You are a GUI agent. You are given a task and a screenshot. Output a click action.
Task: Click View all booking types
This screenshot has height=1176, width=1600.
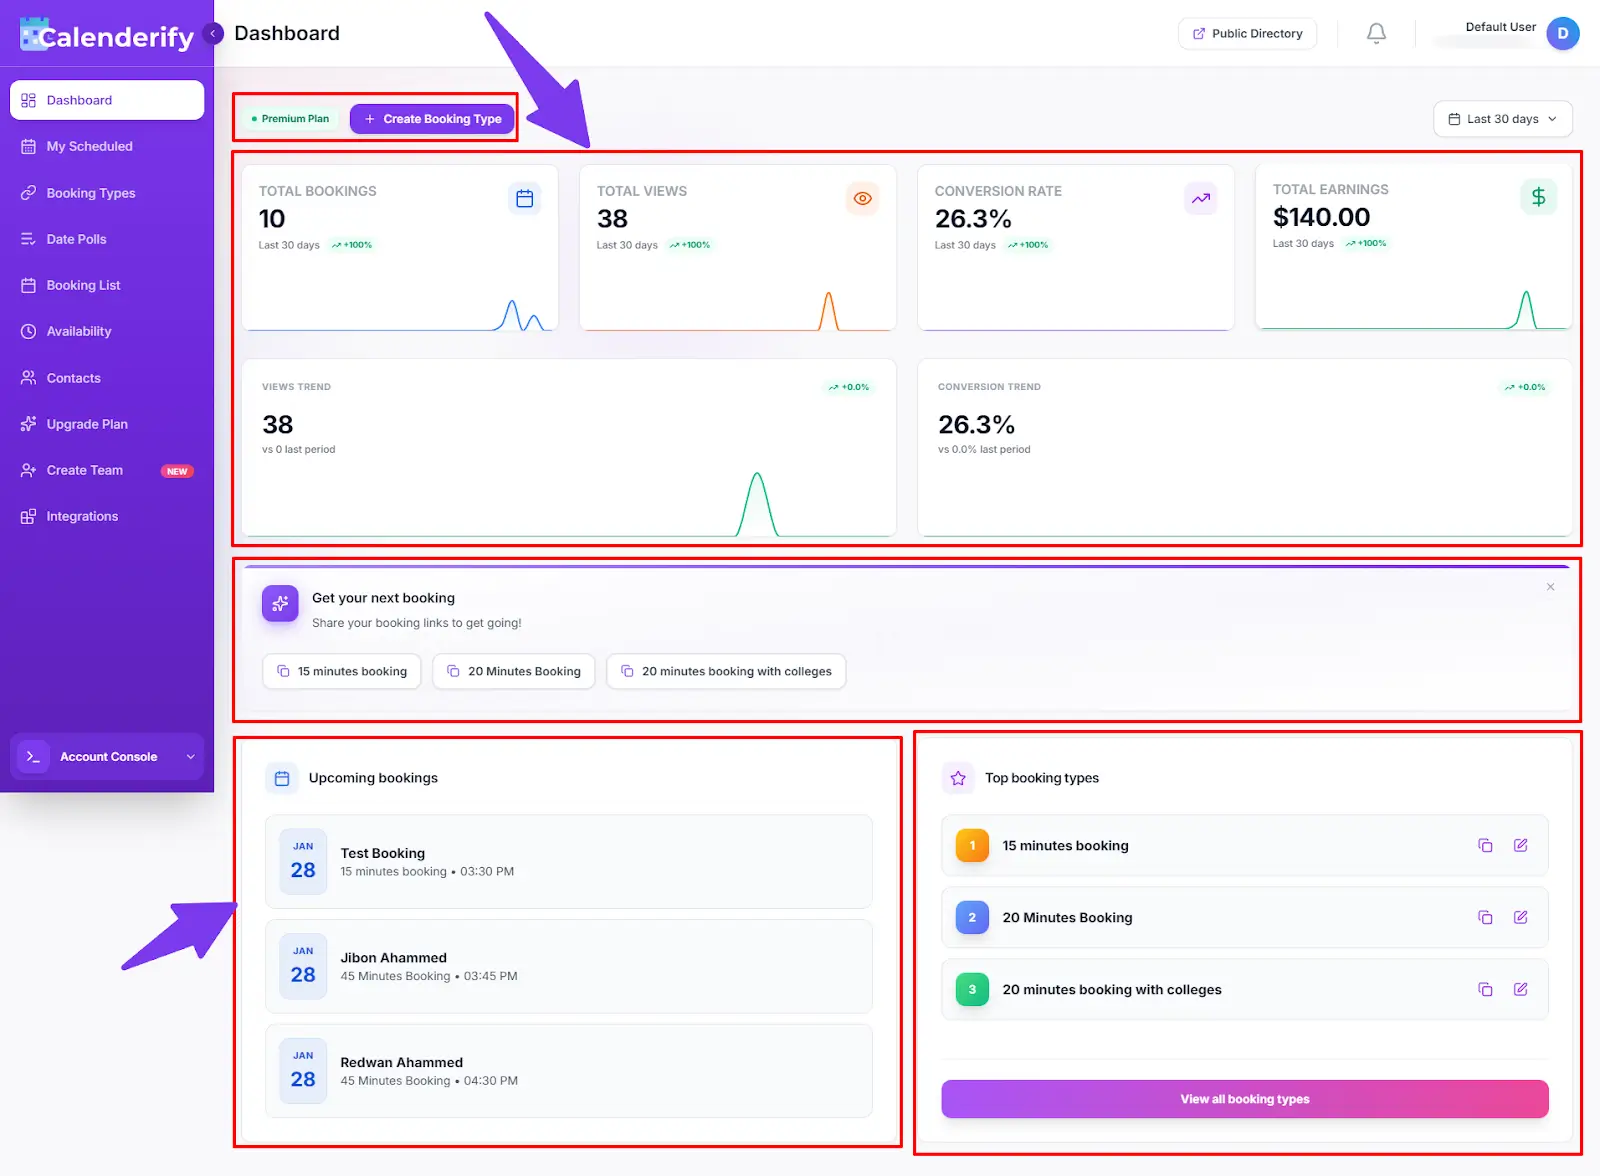click(1244, 1098)
